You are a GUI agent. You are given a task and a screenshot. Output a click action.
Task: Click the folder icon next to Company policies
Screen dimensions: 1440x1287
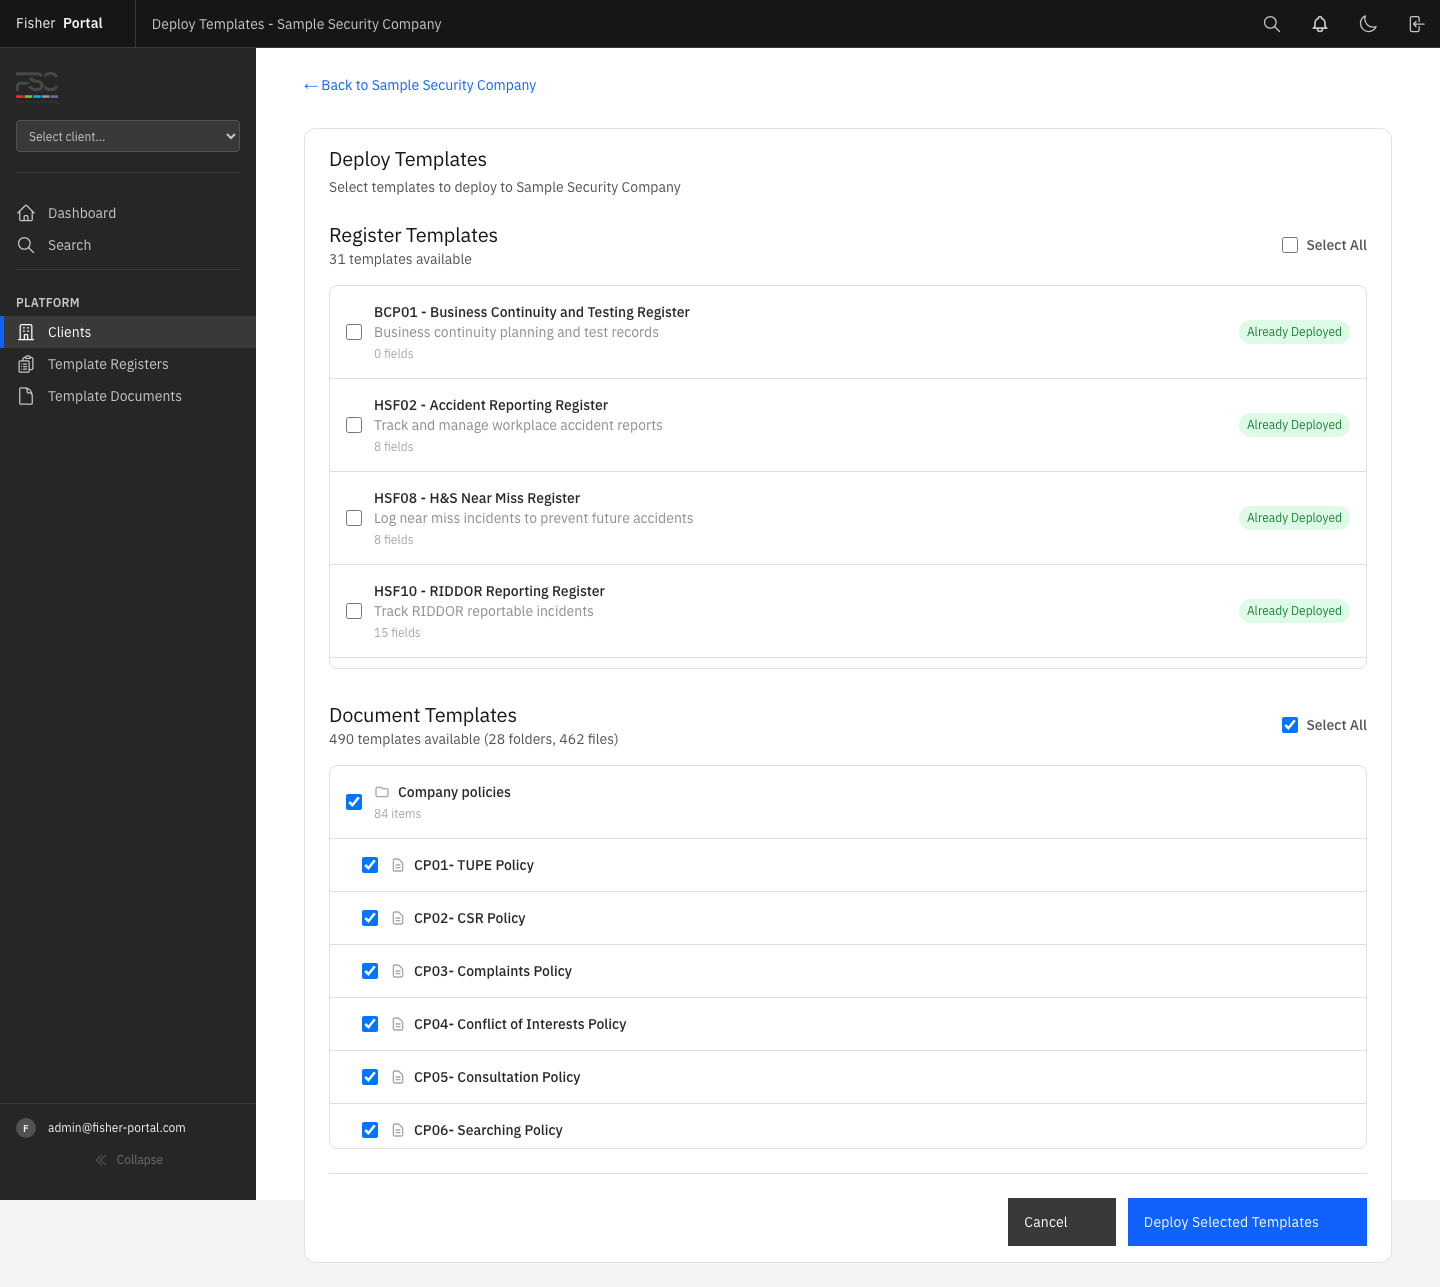382,791
